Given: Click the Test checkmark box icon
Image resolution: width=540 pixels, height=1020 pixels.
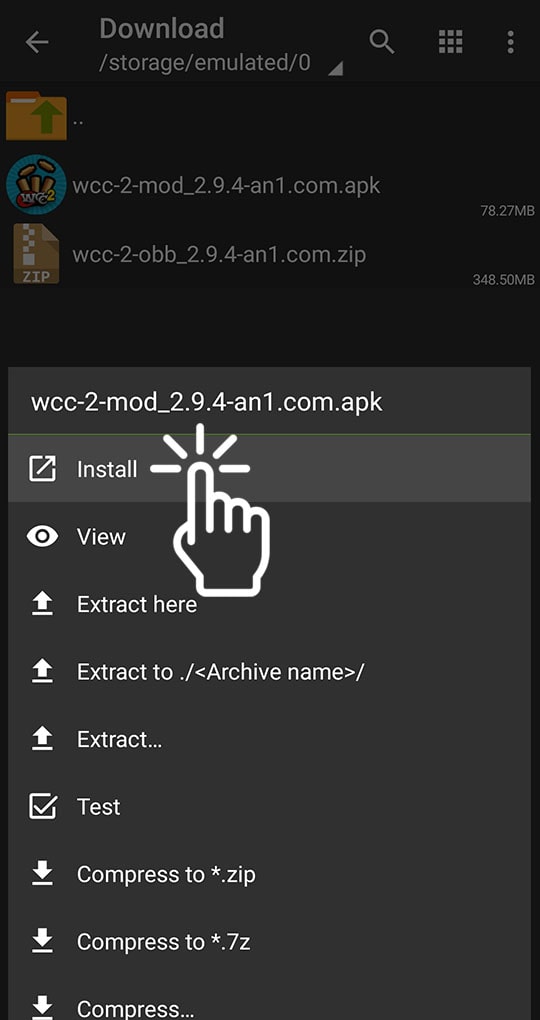Looking at the screenshot, I should point(42,807).
